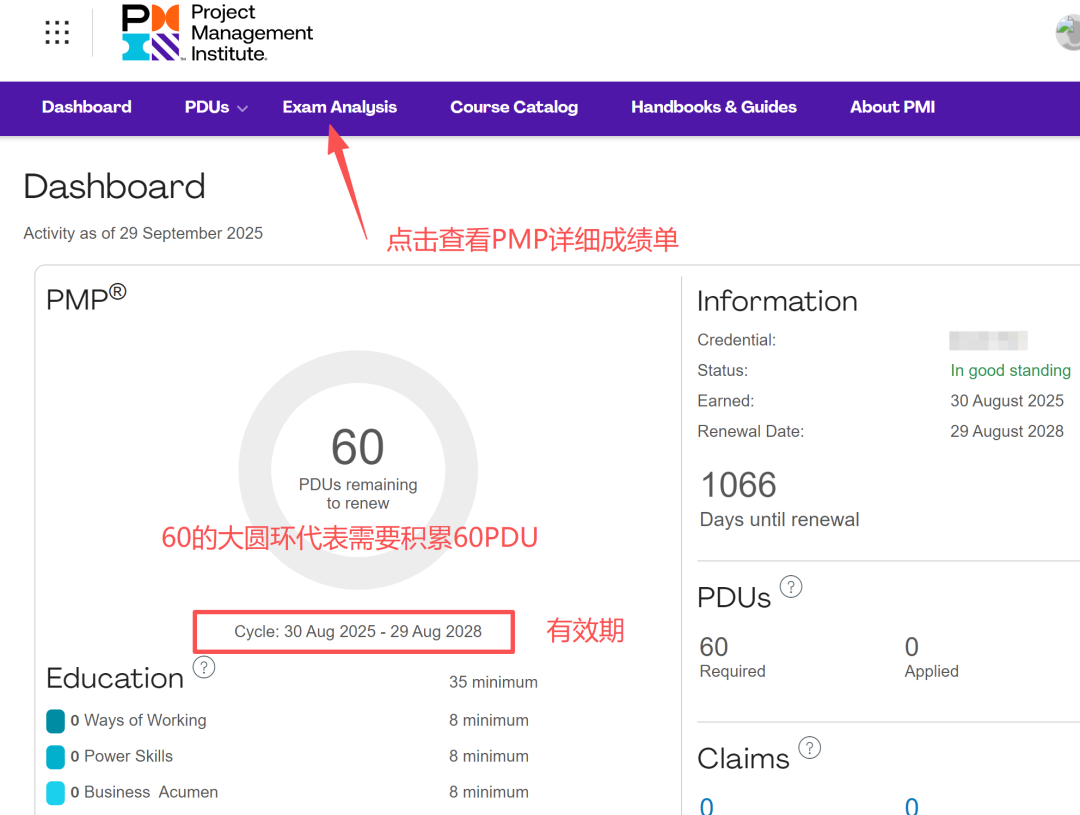This screenshot has height=815, width=1080.
Task: Click the 'Cycle: 30 Aug 2025 - 29 Aug 2028' text
Action: point(358,632)
